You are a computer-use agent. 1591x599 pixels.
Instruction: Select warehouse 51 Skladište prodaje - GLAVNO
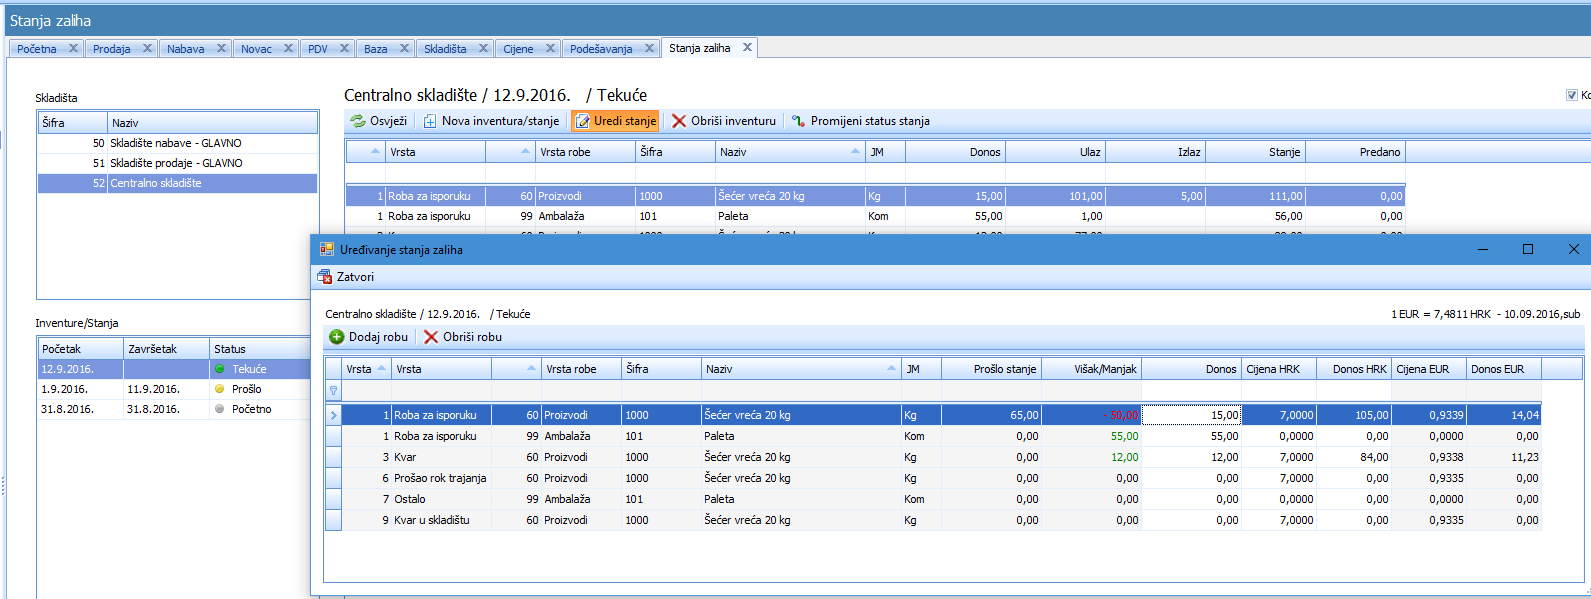click(x=178, y=163)
